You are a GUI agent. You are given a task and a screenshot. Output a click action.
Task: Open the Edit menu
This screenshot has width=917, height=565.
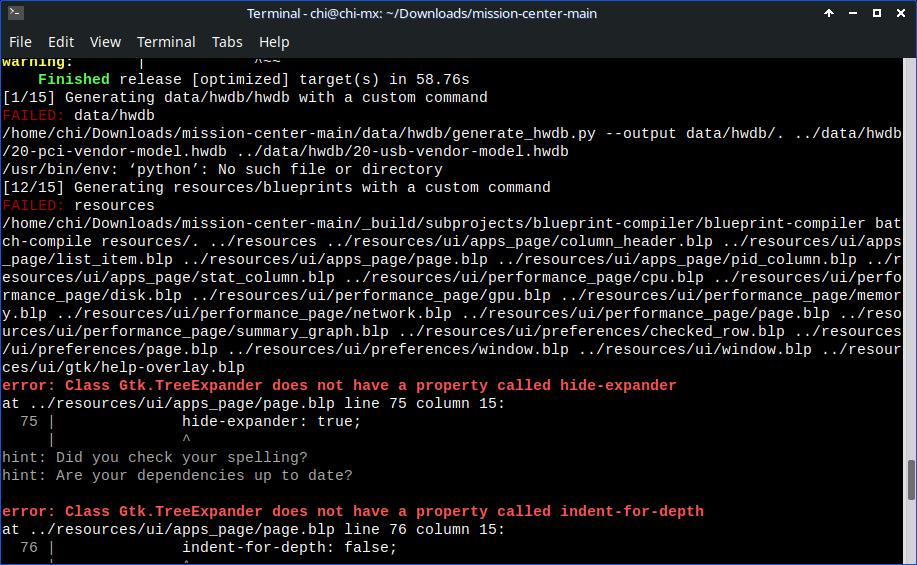tap(61, 42)
